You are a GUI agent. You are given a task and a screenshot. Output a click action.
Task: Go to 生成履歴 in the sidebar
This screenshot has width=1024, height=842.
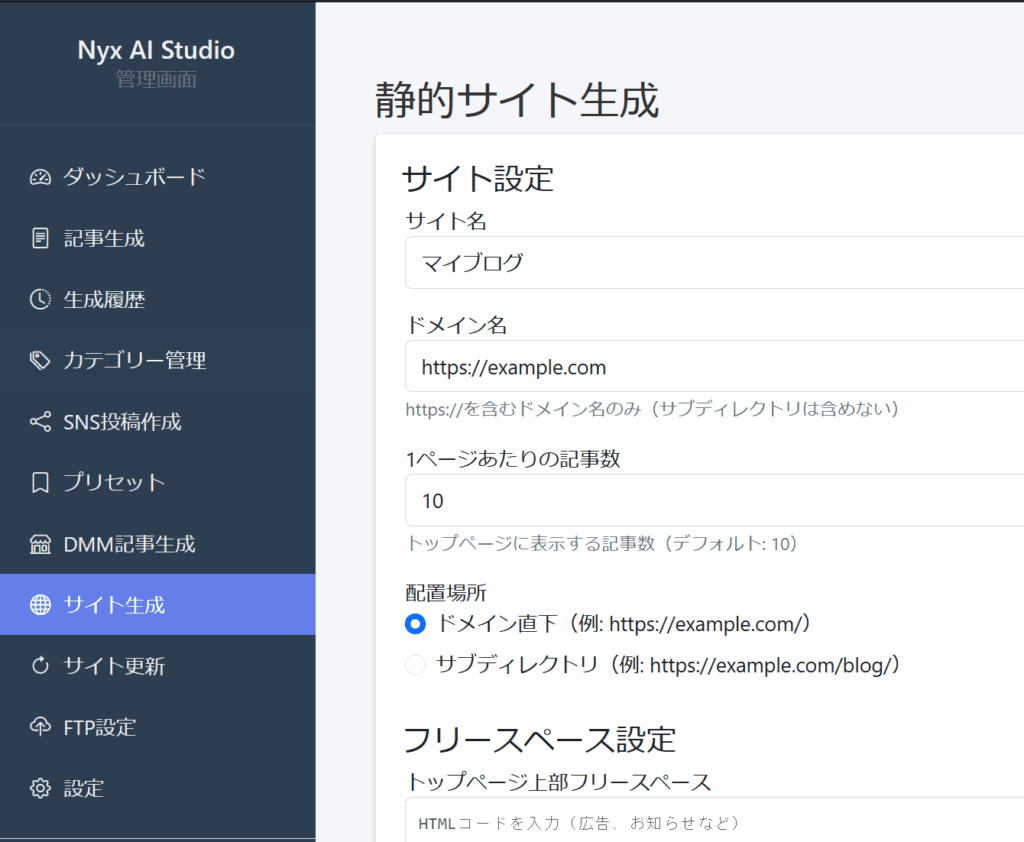(x=157, y=299)
